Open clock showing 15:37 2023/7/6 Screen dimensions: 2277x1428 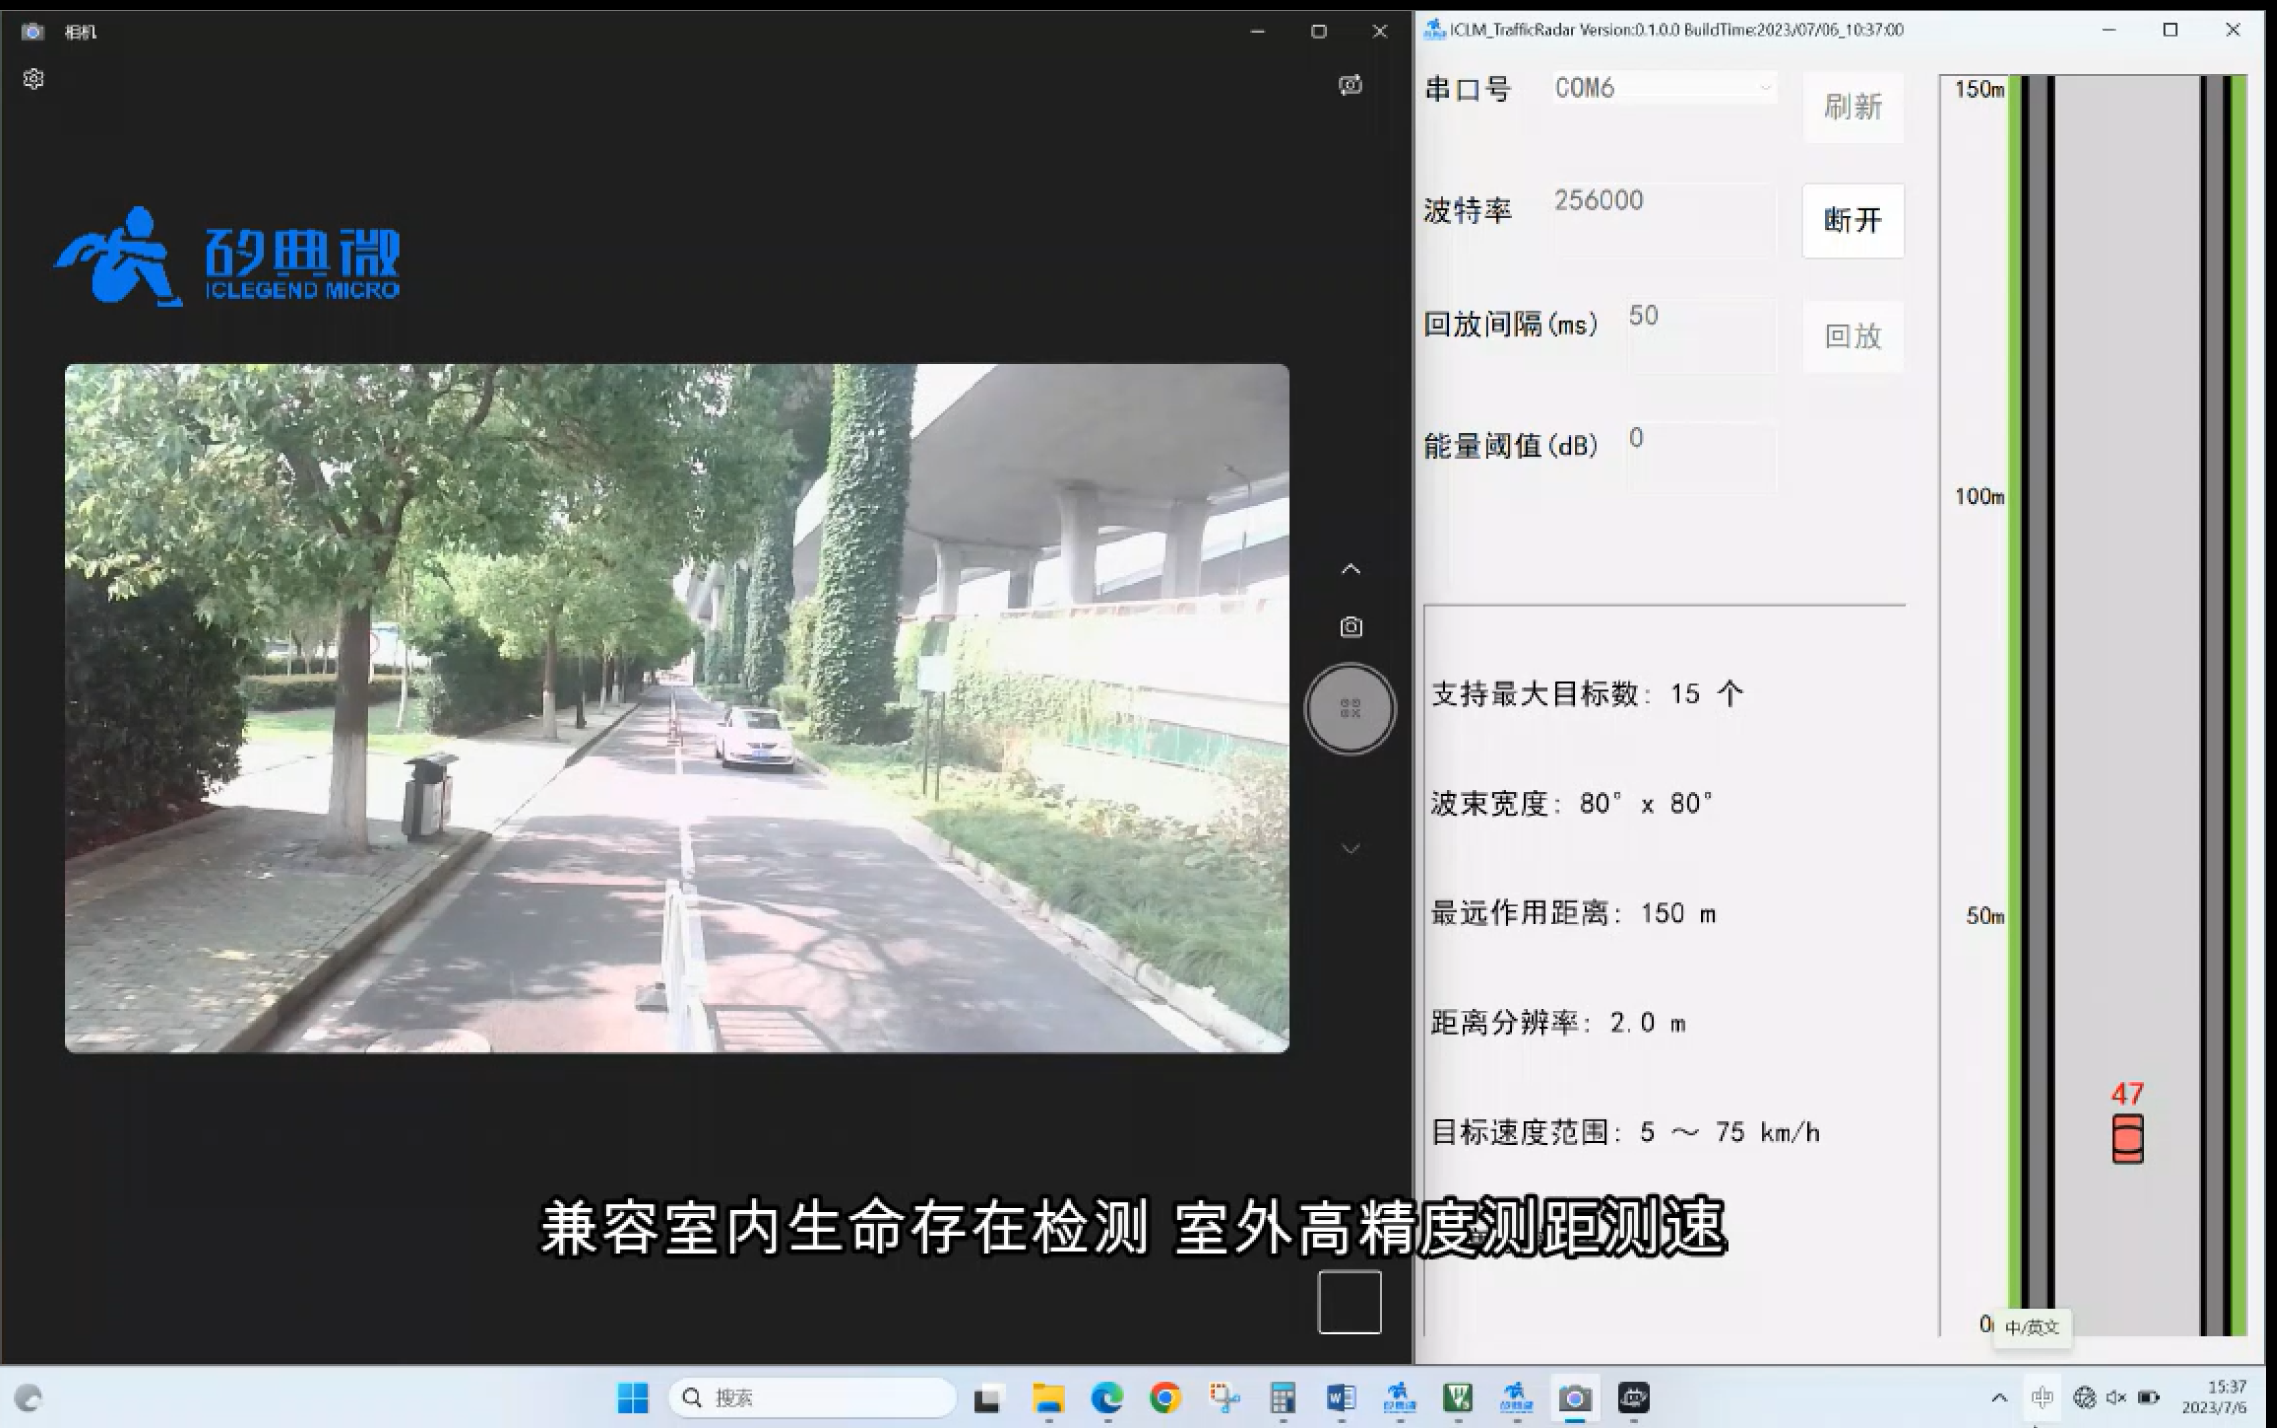pyautogui.click(x=2214, y=1397)
